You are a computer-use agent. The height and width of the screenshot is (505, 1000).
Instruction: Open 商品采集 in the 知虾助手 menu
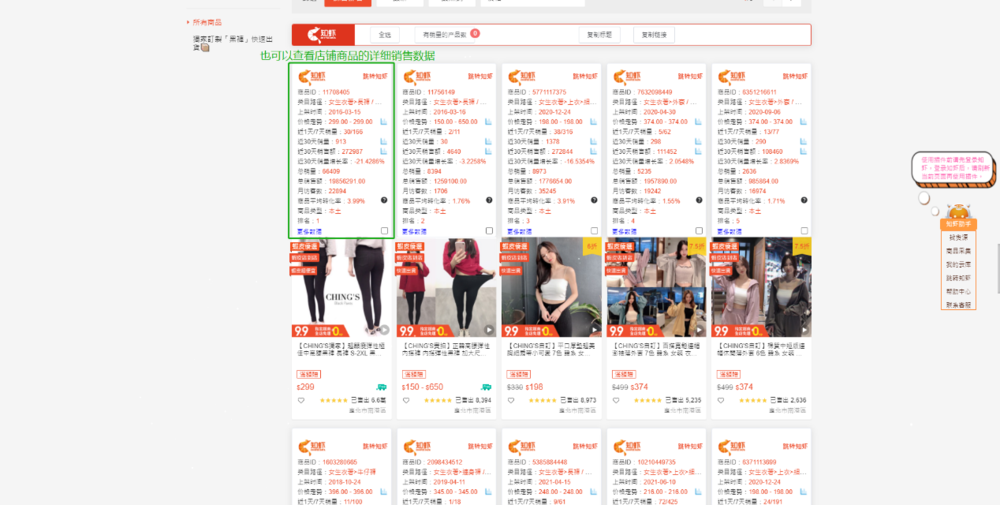pos(959,251)
